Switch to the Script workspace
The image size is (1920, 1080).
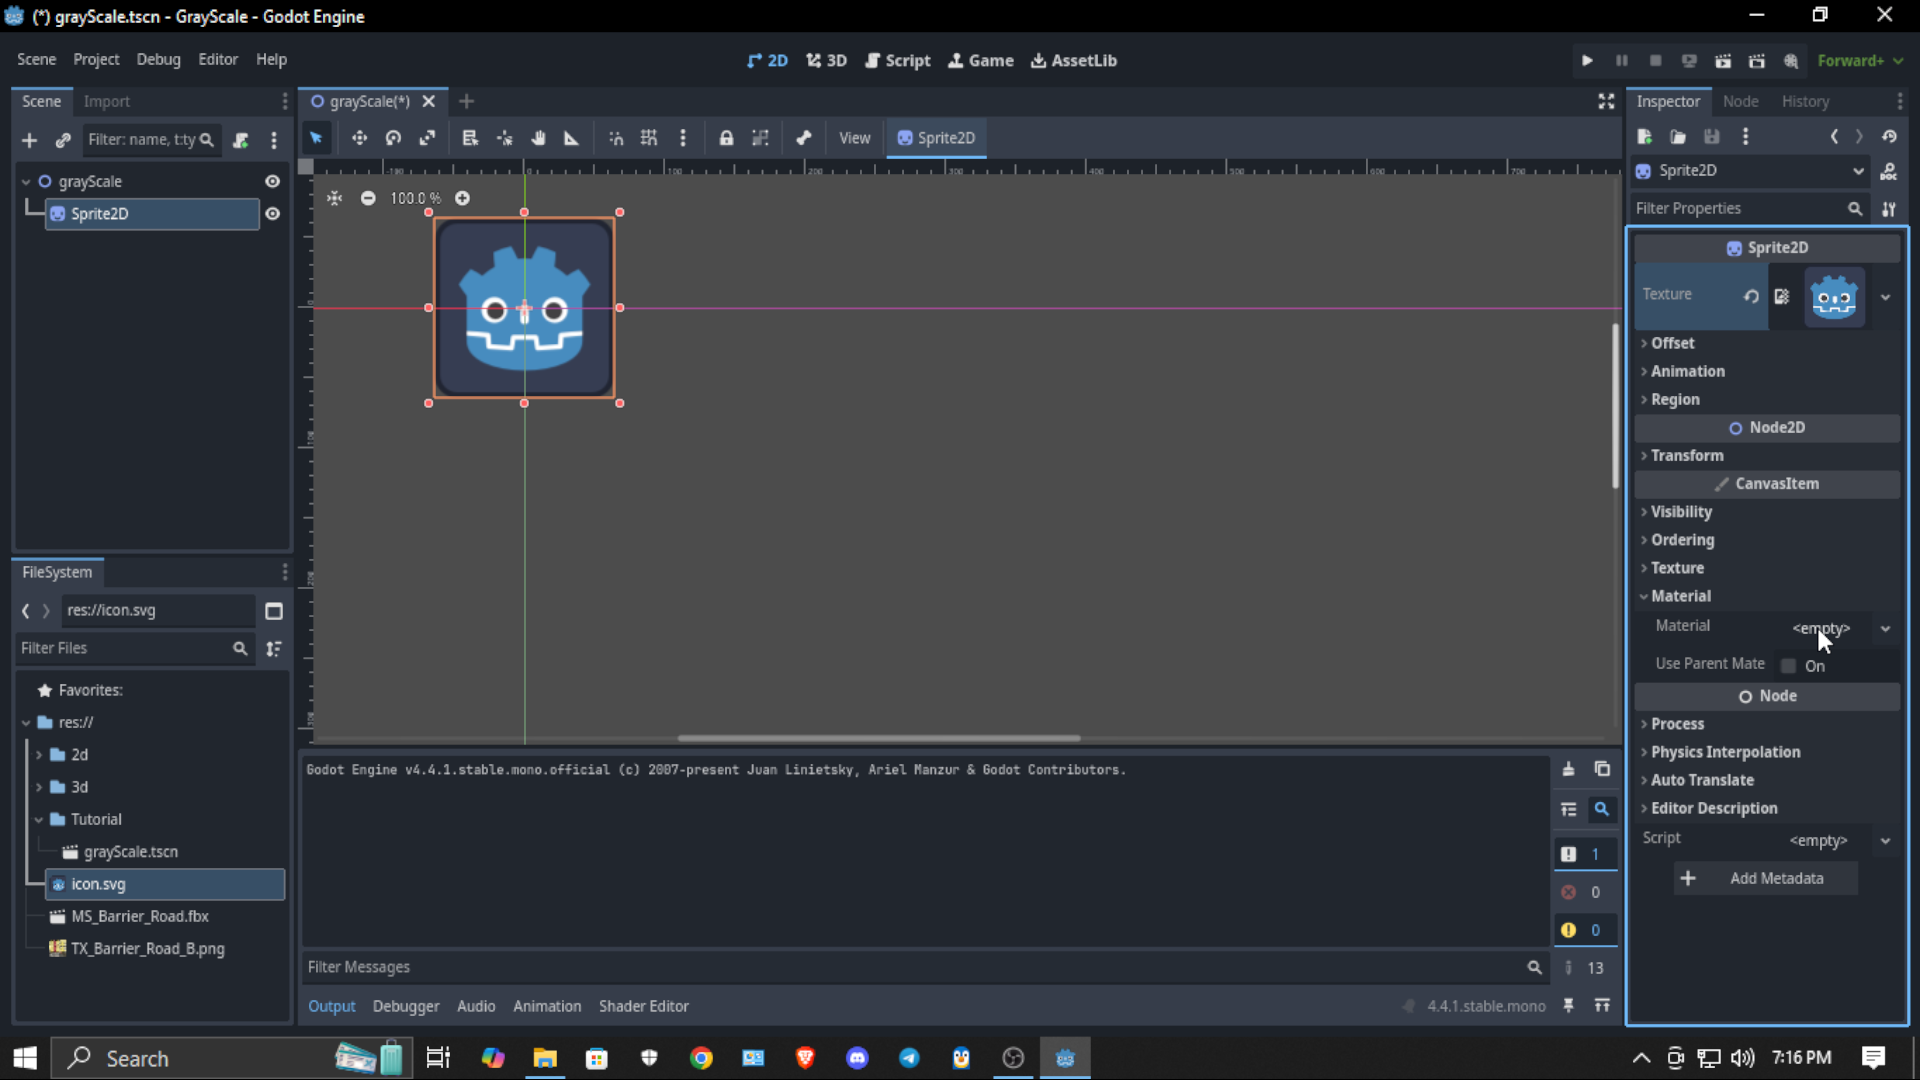click(897, 60)
